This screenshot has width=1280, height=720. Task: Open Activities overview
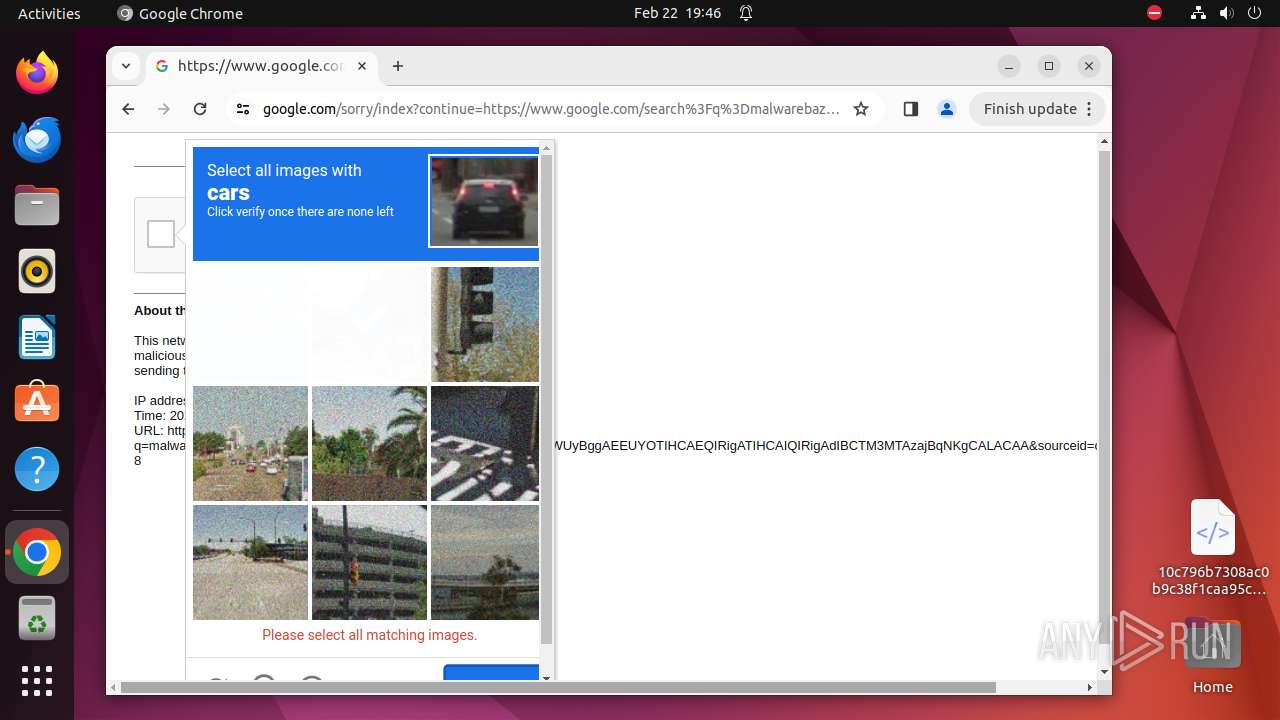tap(49, 13)
